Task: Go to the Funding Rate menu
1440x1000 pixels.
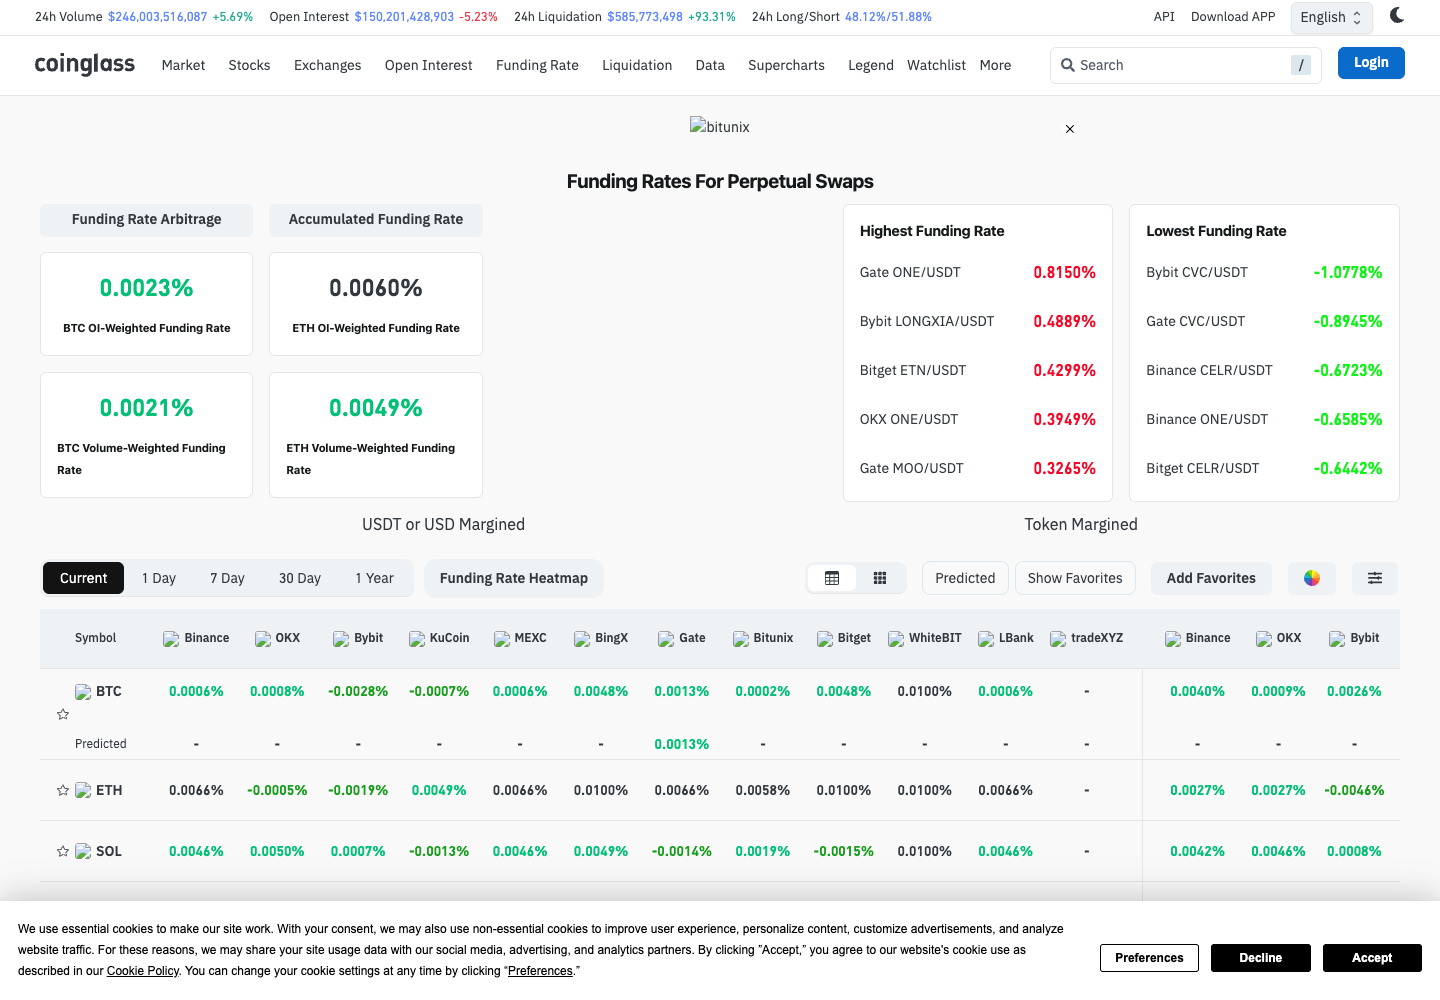Action: 537,65
